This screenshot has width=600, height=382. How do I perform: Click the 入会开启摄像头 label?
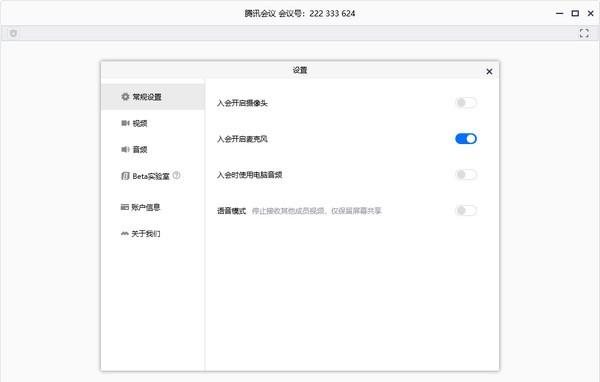tap(242, 103)
